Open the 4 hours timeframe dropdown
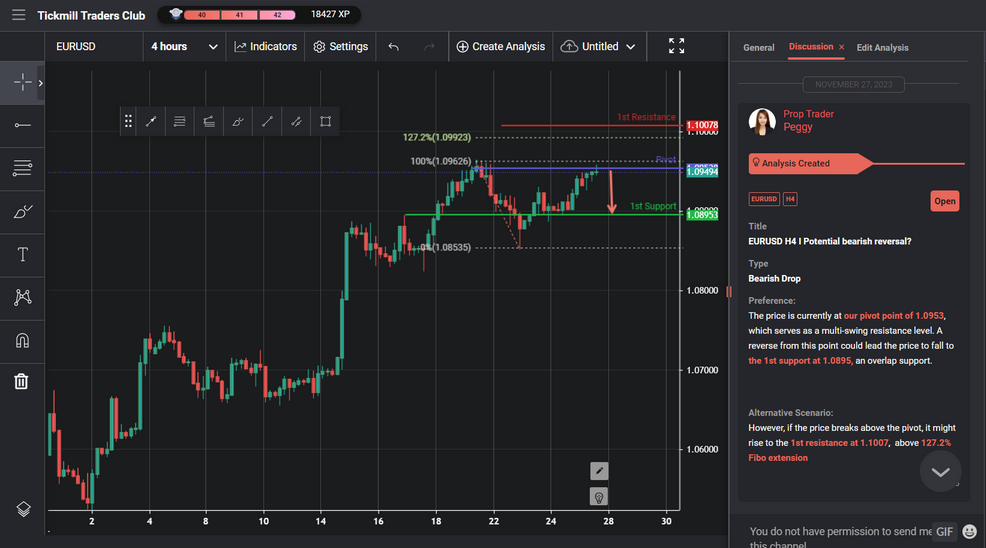This screenshot has height=548, width=986. [184, 47]
